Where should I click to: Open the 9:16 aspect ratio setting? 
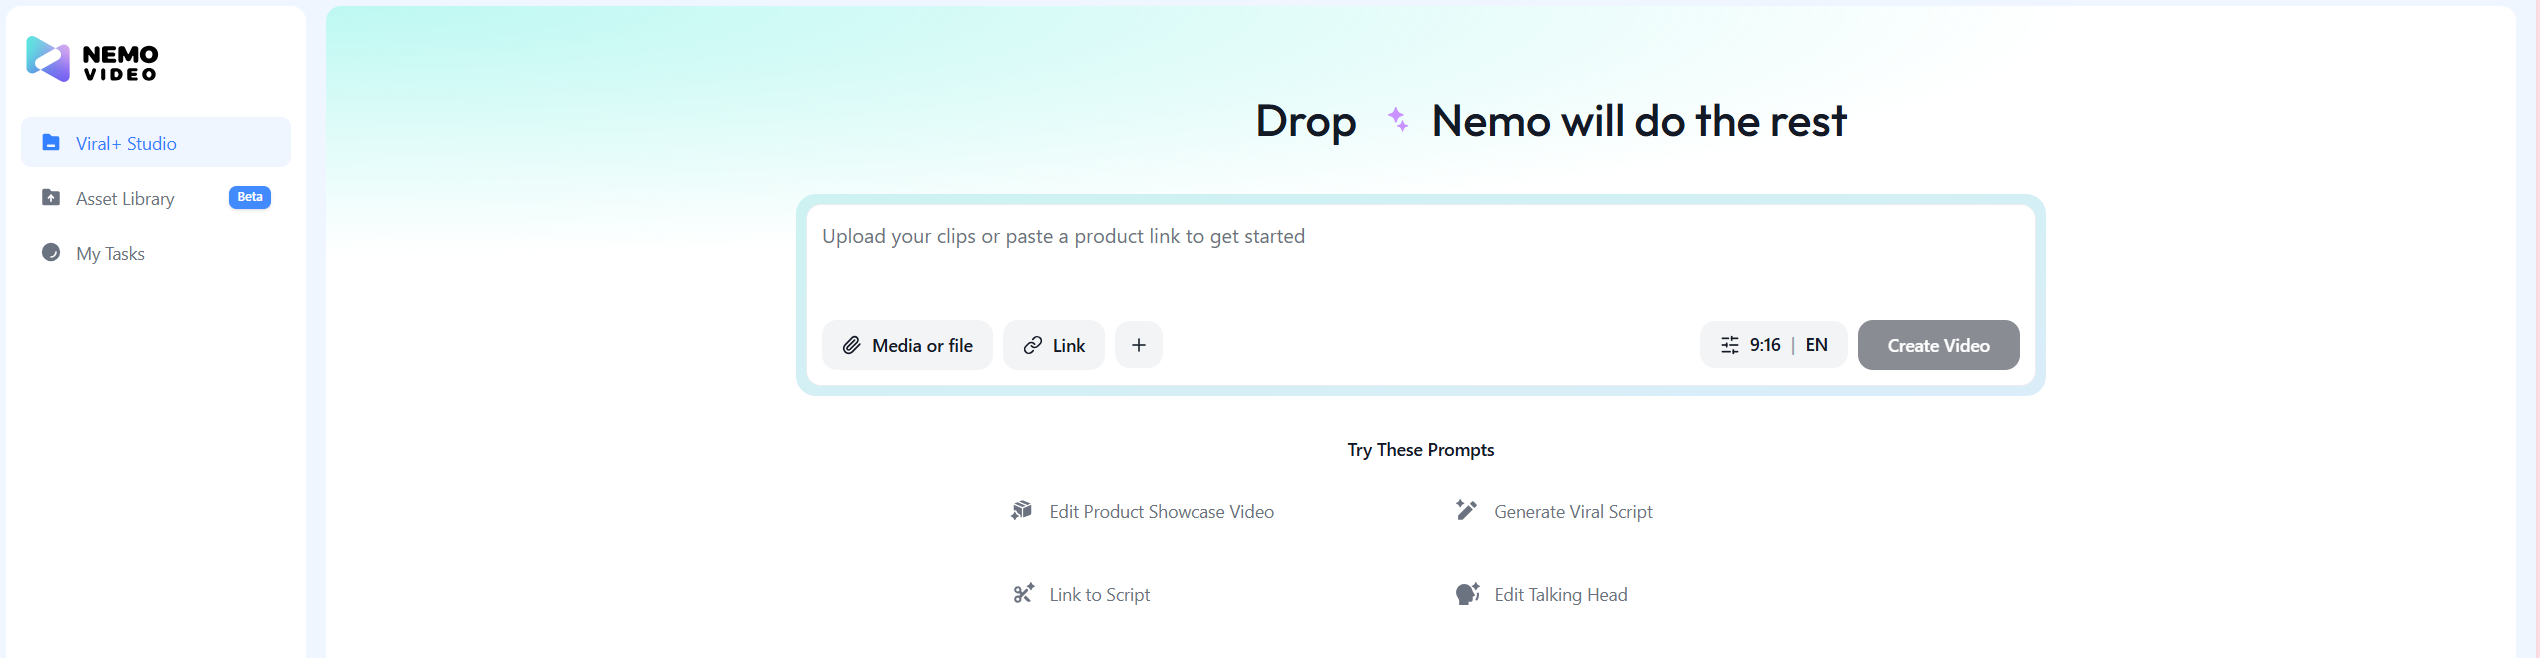(1765, 345)
